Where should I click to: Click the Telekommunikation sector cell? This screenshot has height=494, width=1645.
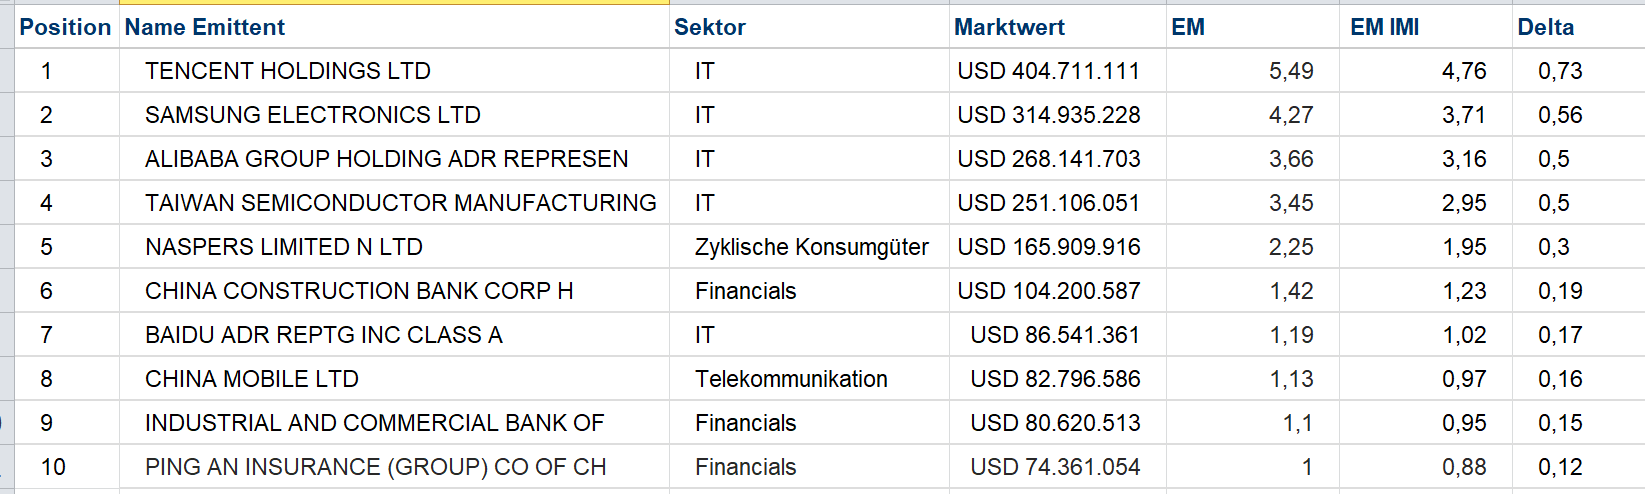click(791, 379)
